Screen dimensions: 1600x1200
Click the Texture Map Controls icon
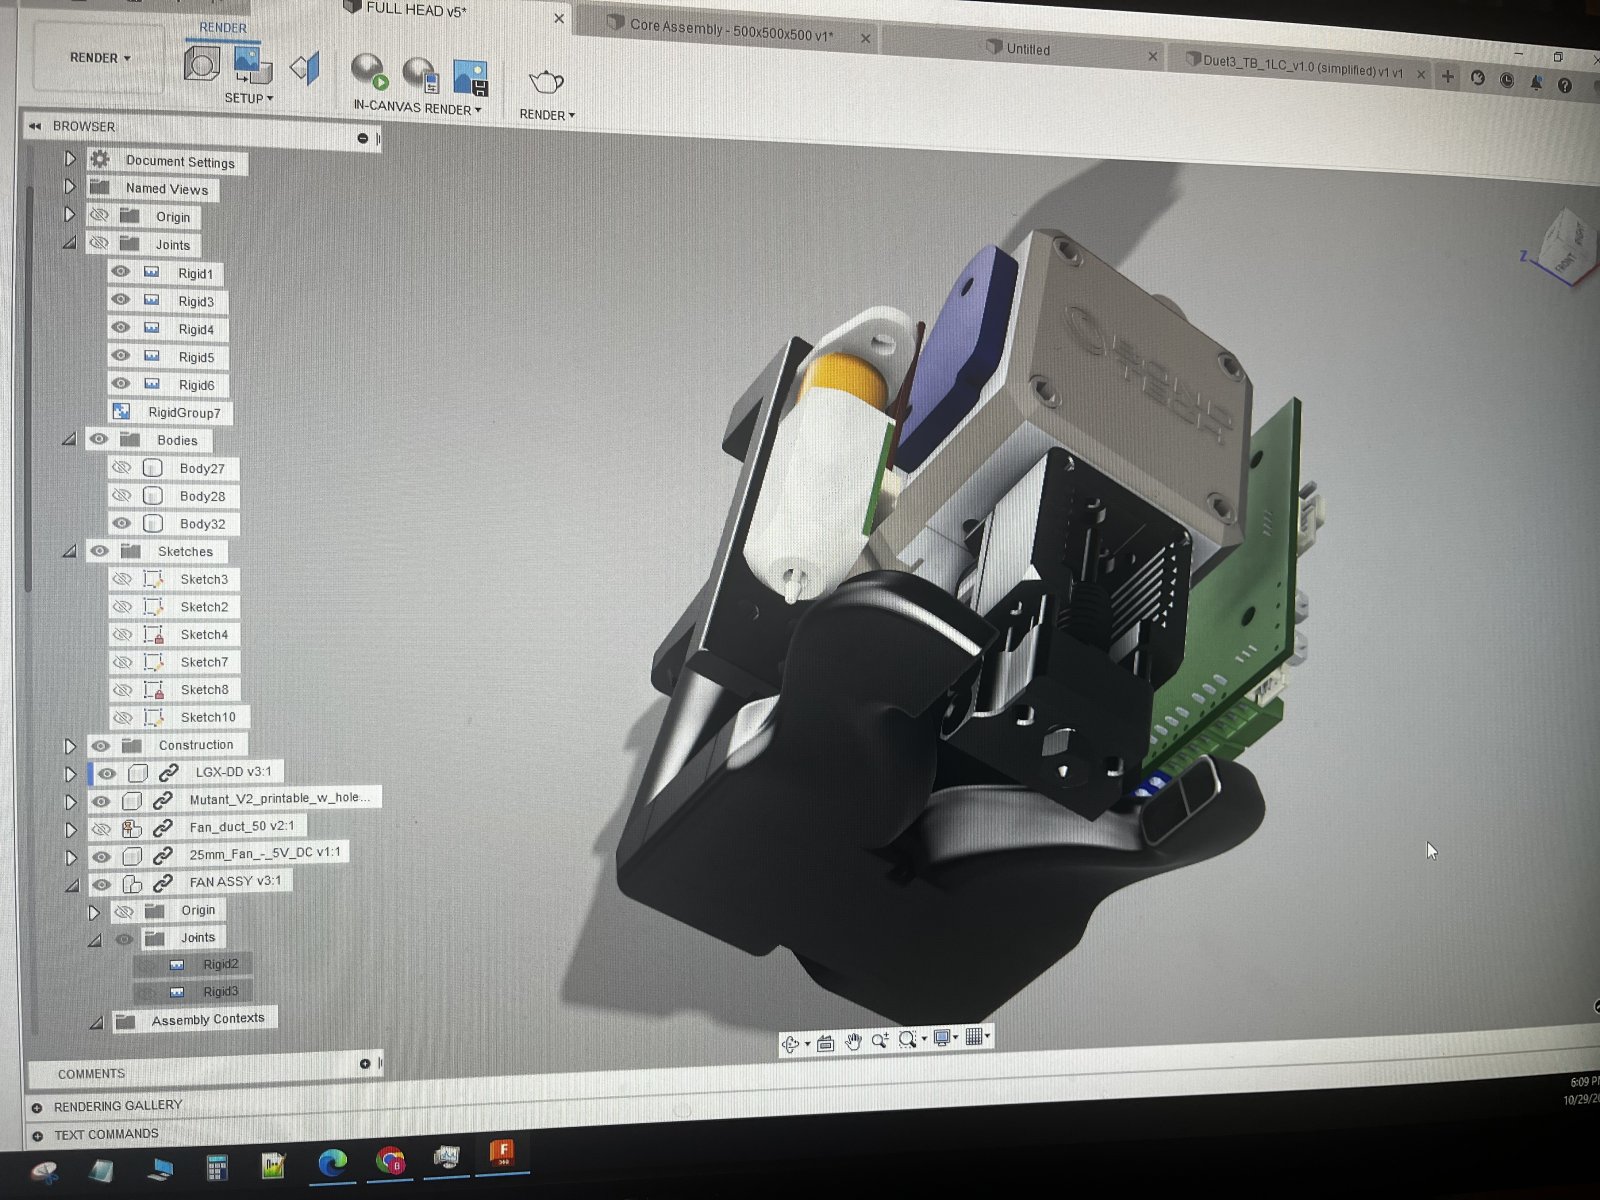252,66
